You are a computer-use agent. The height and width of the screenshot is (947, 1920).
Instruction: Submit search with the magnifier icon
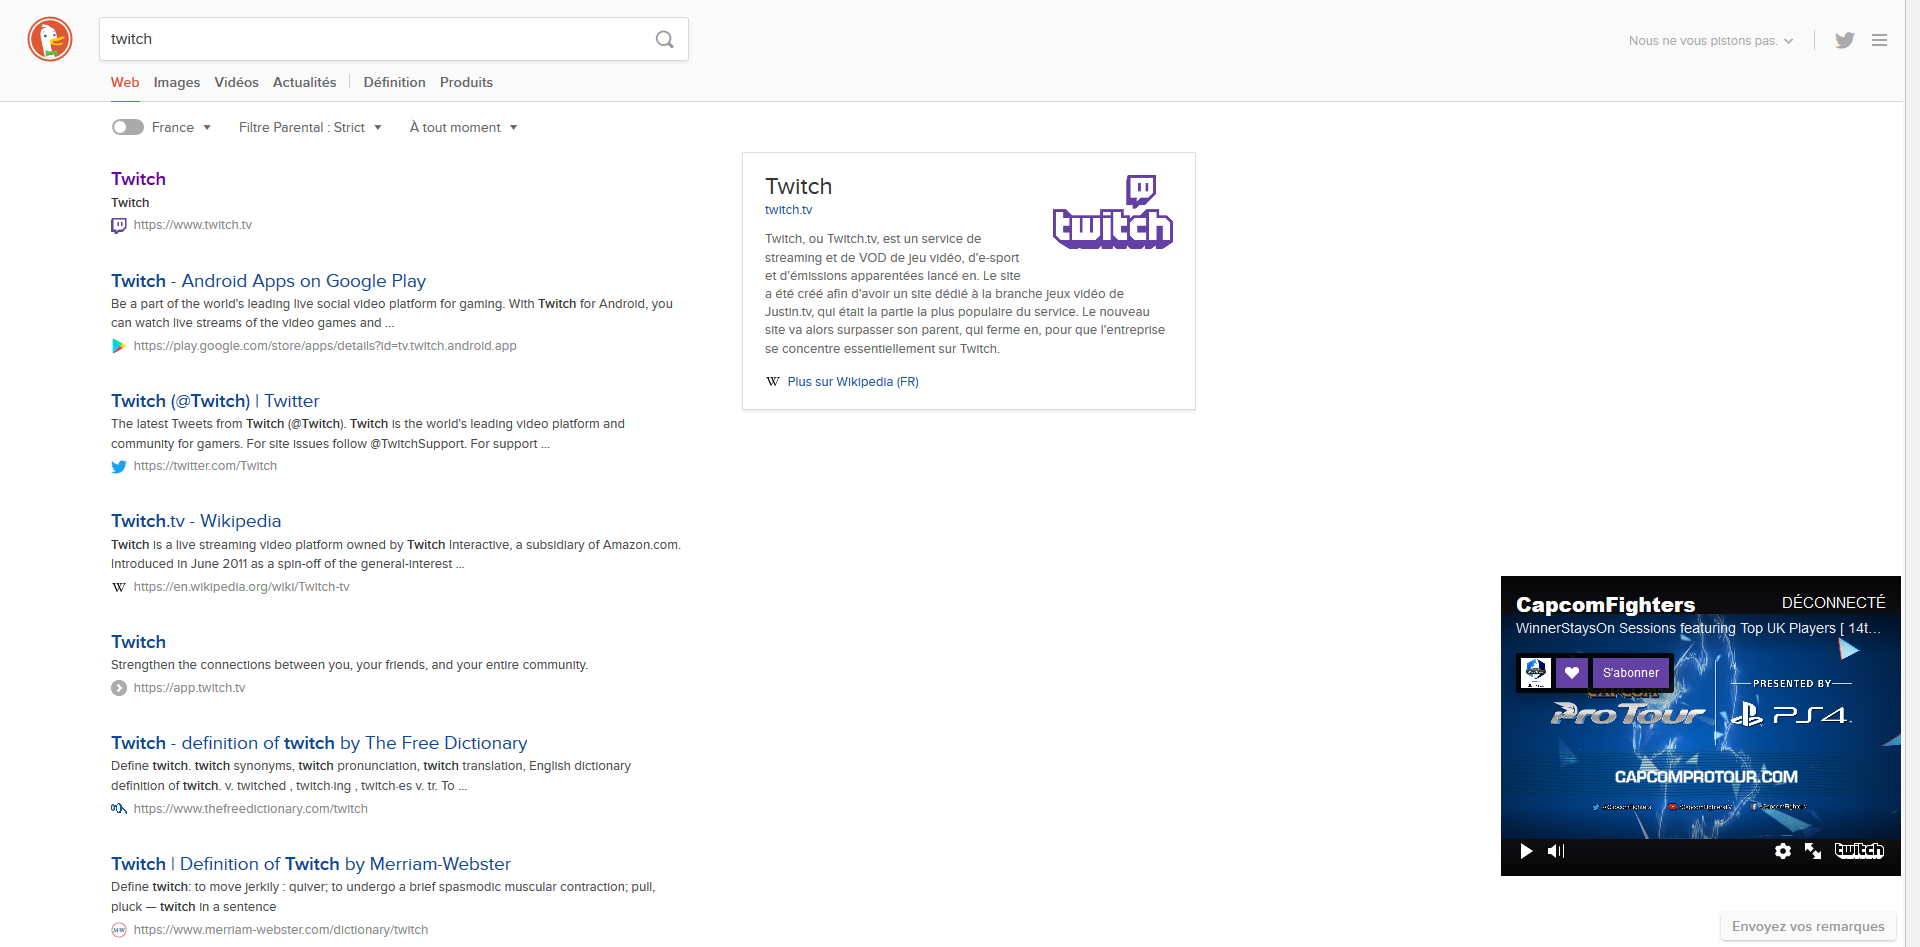click(x=664, y=39)
